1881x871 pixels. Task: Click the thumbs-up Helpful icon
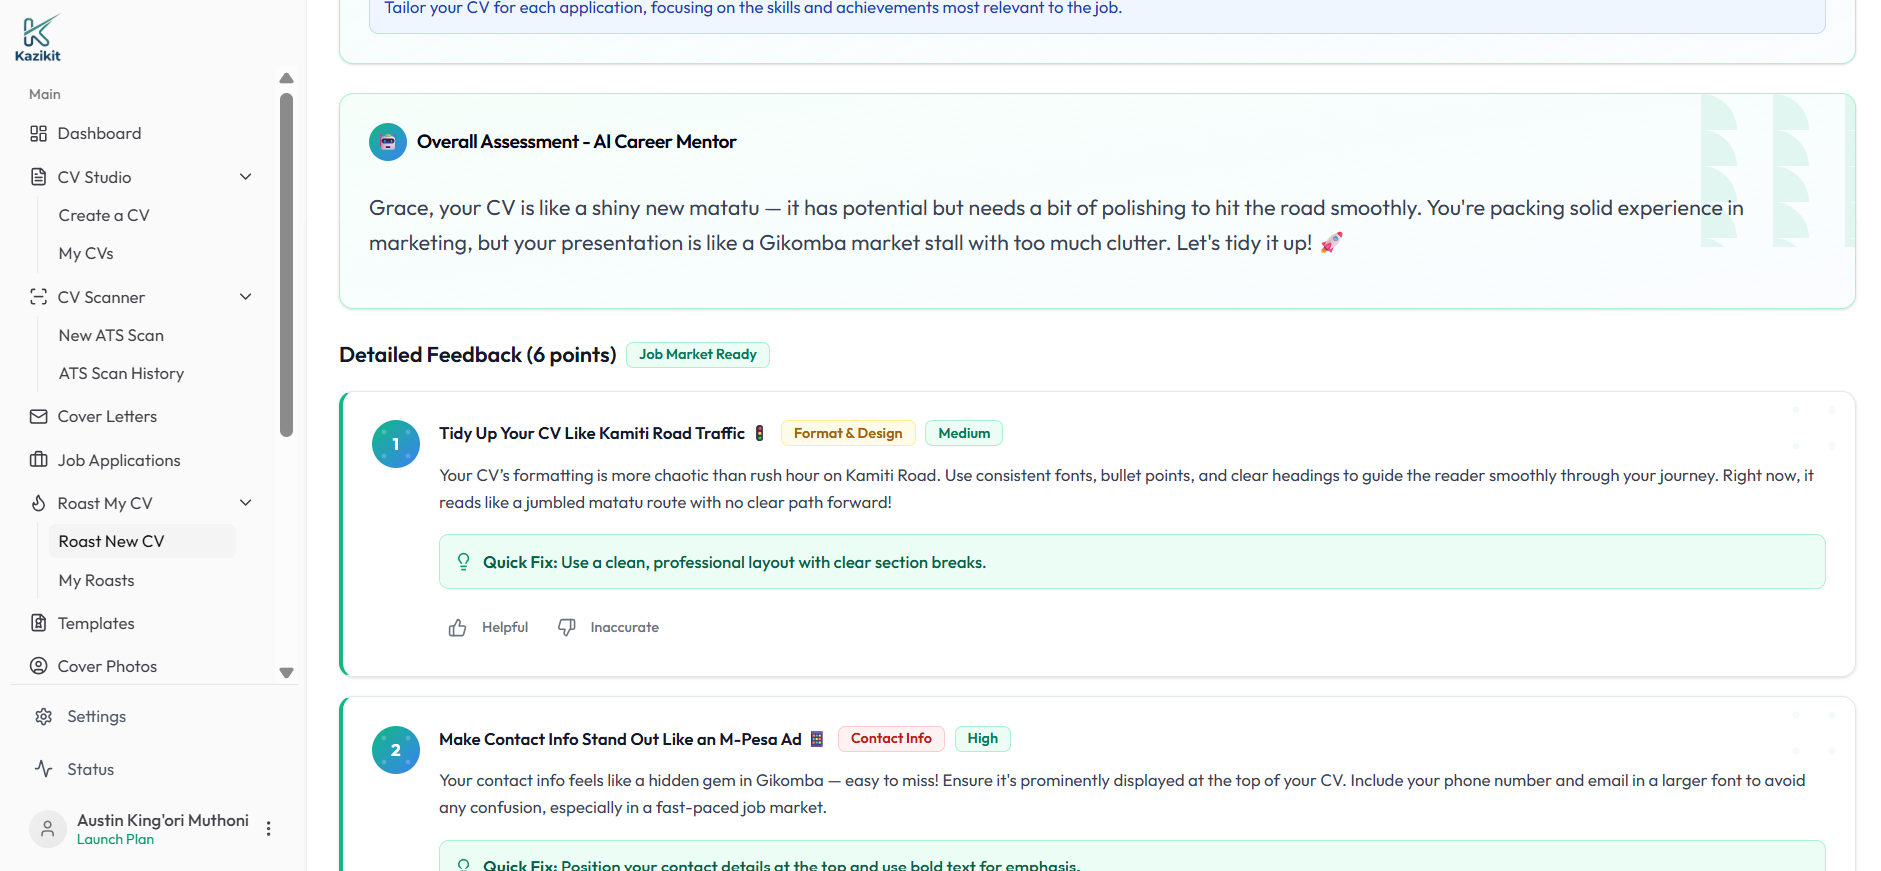click(x=458, y=628)
